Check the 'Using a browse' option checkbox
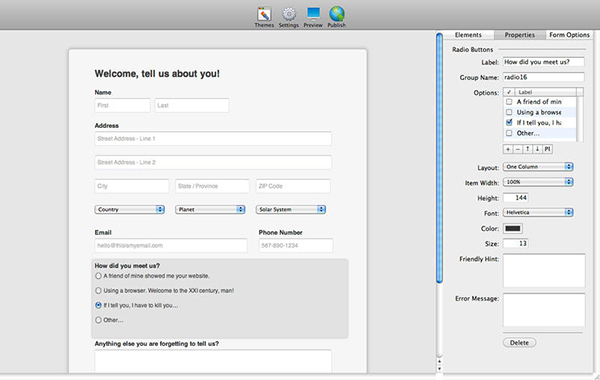The height and width of the screenshot is (380, 600). point(509,112)
